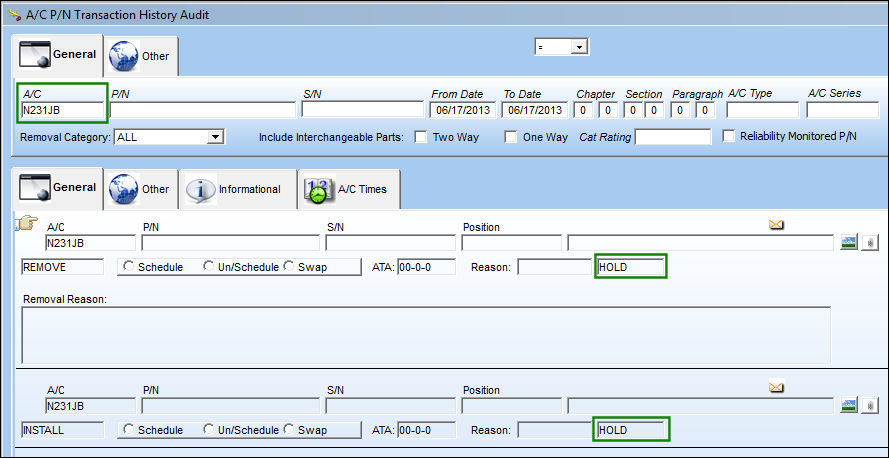Switch to the top Other filter tab
Screen dimensions: 889x458
(x=141, y=56)
